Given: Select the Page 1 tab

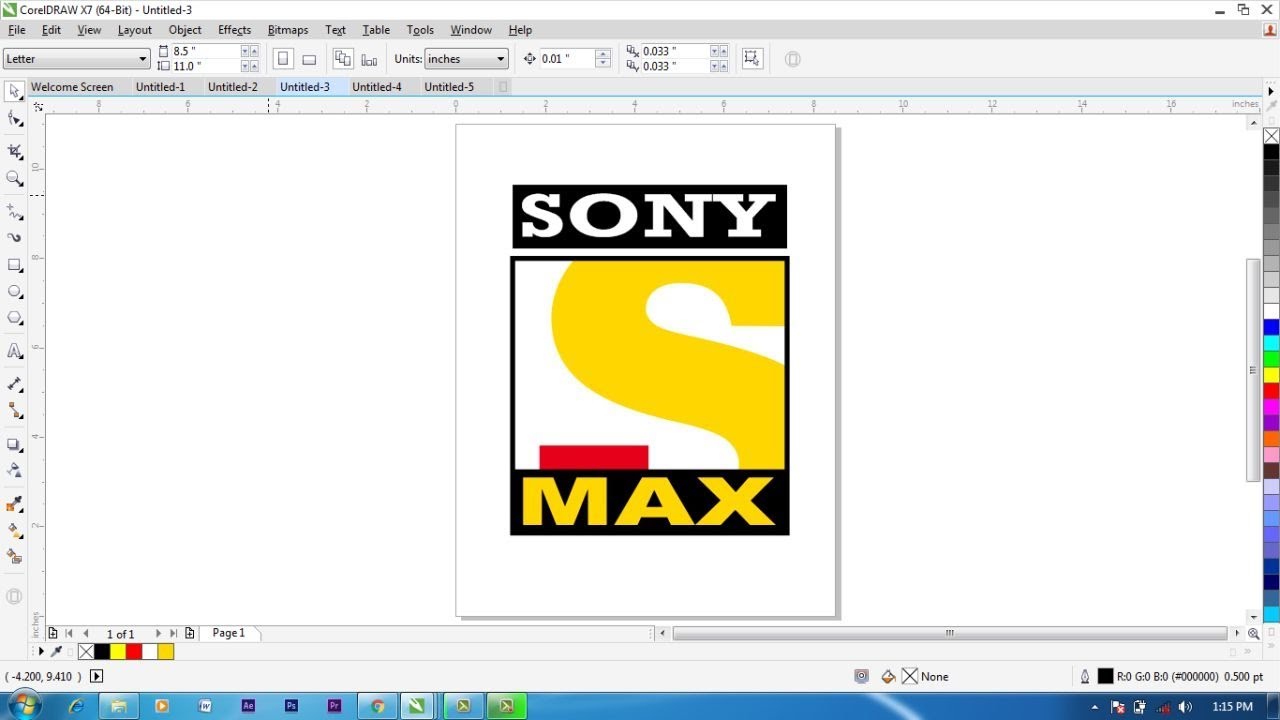Looking at the screenshot, I should [x=229, y=633].
